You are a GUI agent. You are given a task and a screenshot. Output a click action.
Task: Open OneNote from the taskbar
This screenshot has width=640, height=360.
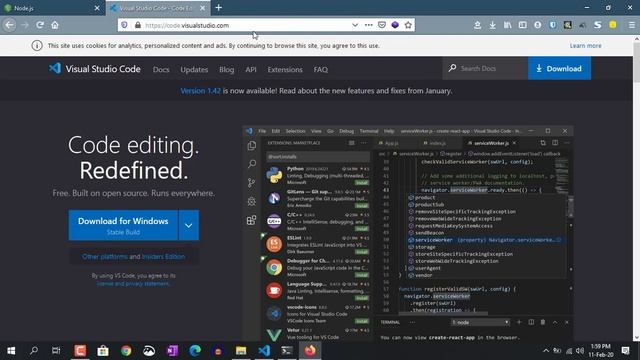coord(172,351)
